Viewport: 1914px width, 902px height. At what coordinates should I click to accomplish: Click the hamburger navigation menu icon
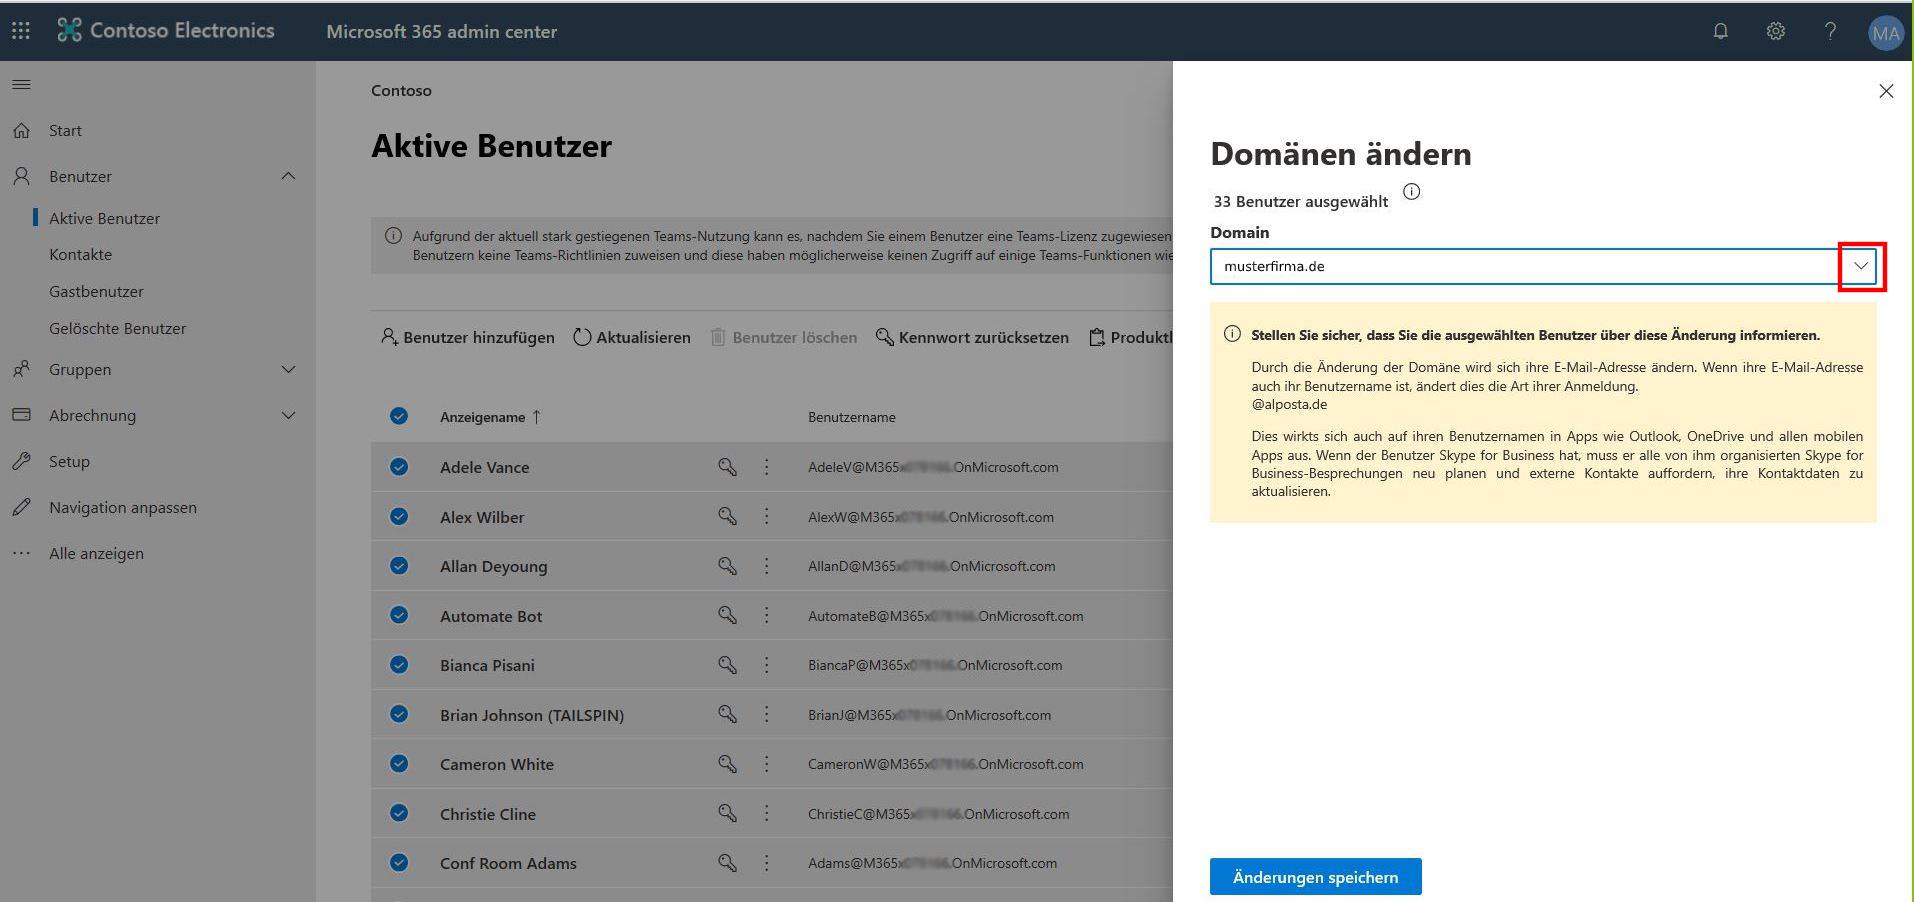(x=21, y=85)
